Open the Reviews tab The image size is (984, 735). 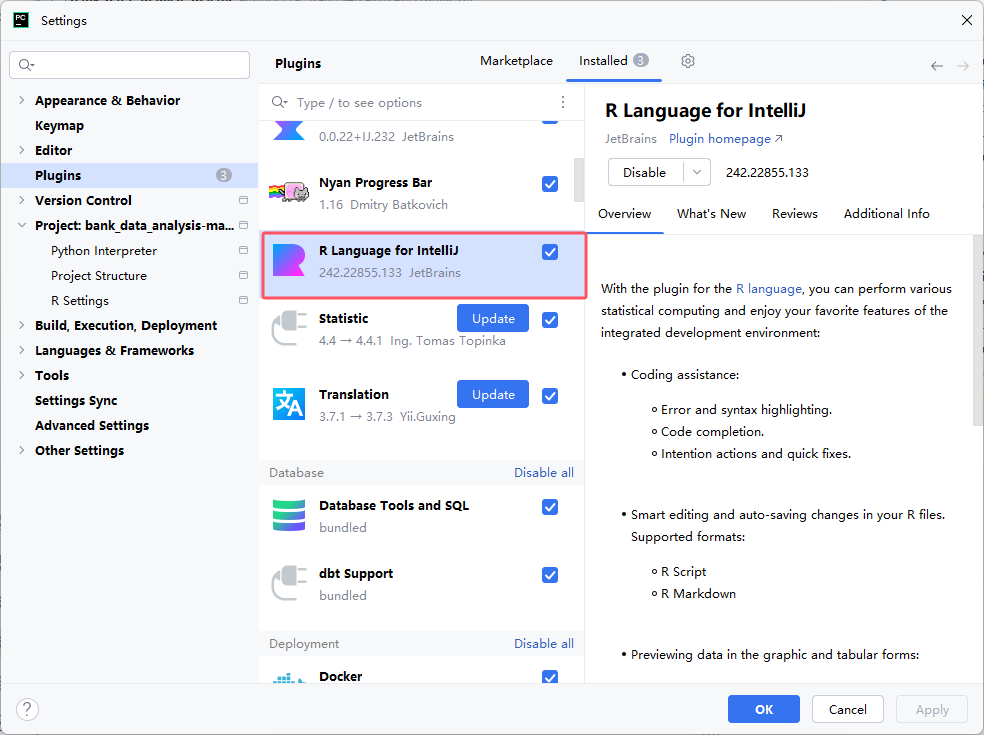point(794,213)
